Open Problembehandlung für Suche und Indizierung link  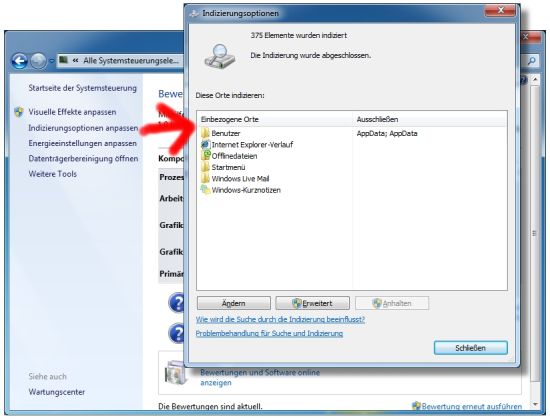point(269,333)
